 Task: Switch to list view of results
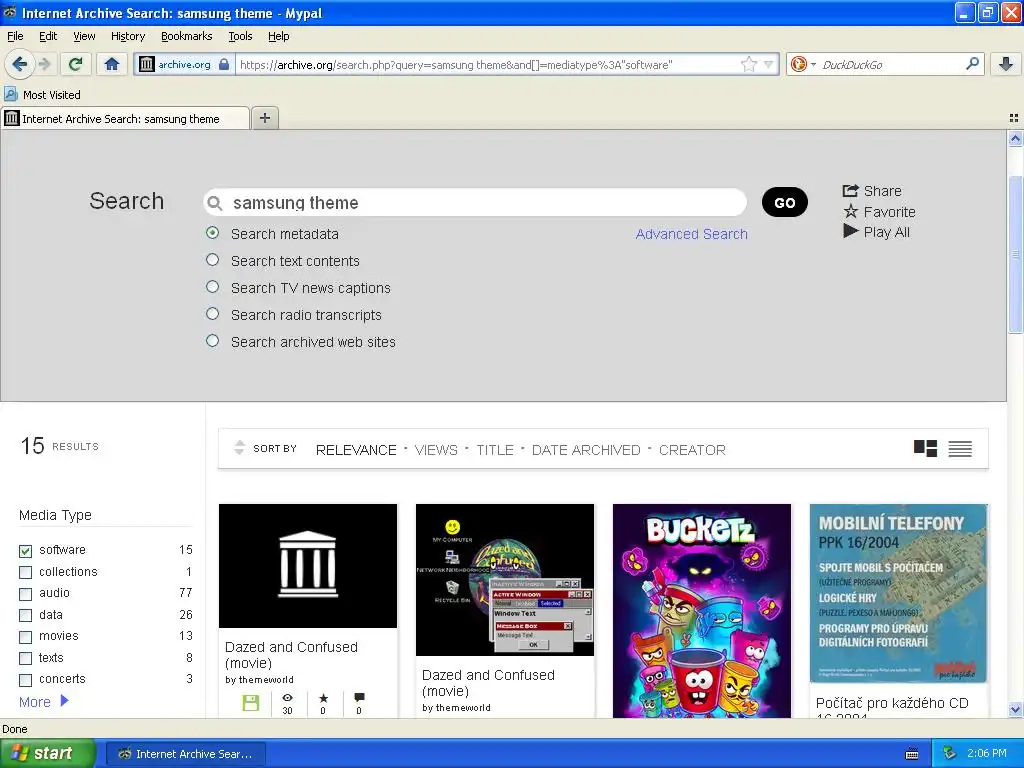tap(960, 449)
